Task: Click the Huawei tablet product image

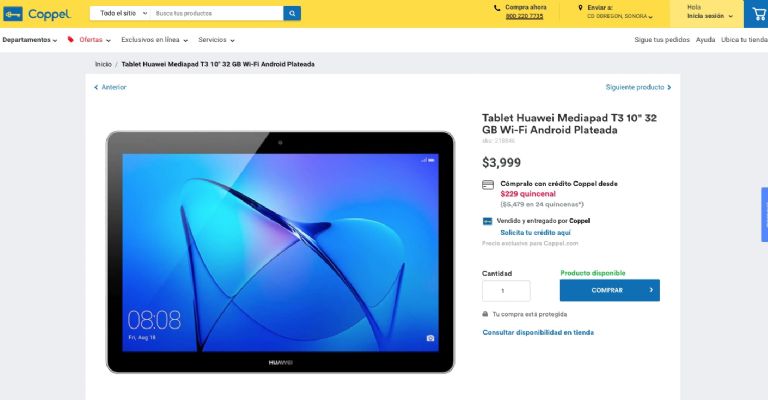Action: tap(280, 252)
